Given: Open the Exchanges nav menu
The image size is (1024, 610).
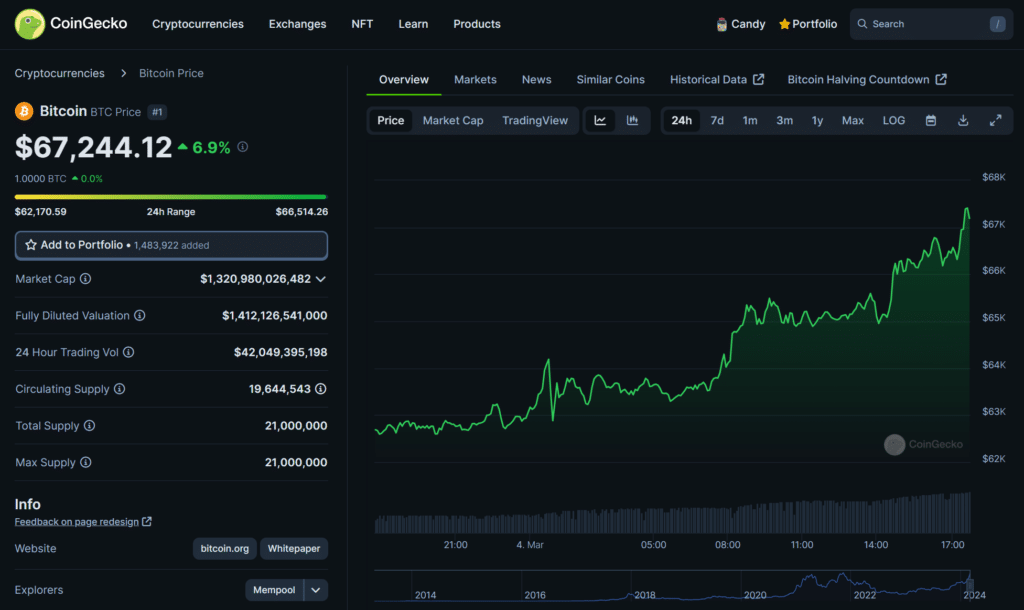Looking at the screenshot, I should tap(297, 24).
